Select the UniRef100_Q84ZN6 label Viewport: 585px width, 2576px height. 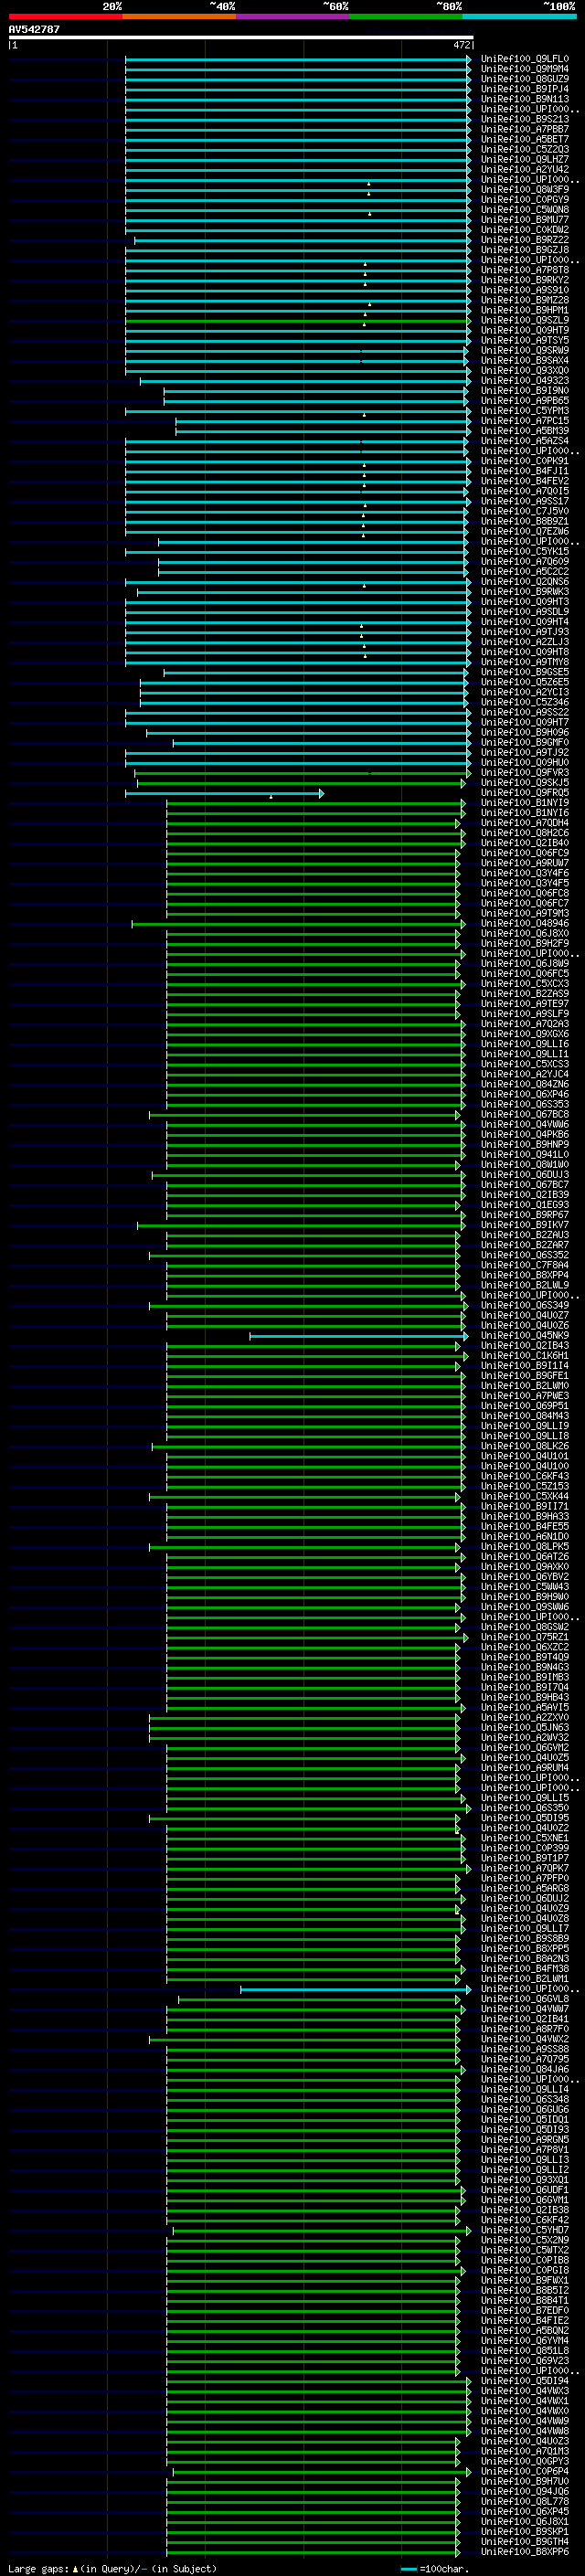[525, 1084]
